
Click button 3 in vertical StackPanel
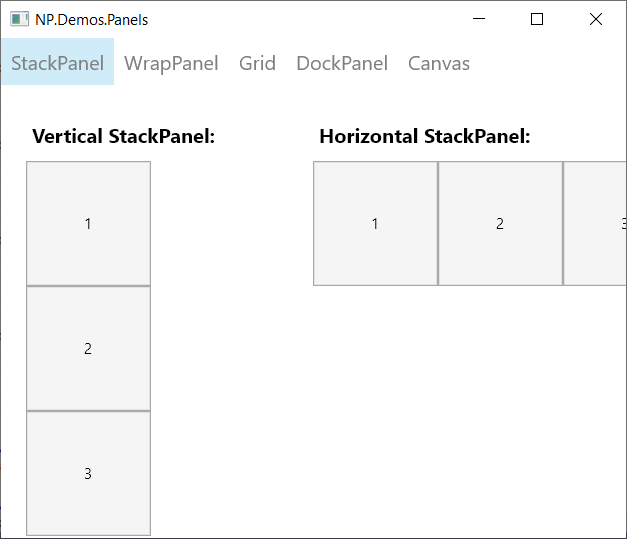[88, 473]
